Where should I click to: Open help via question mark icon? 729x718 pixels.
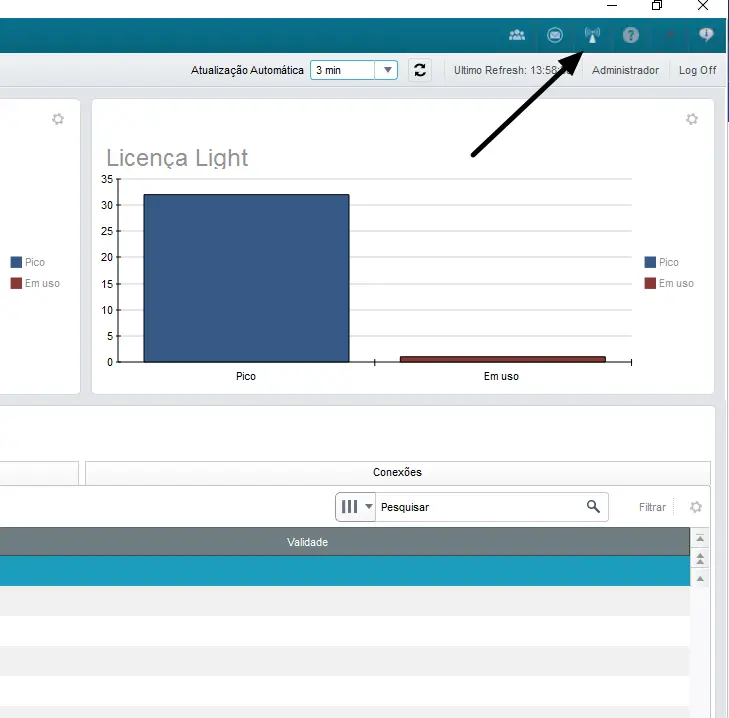point(630,35)
